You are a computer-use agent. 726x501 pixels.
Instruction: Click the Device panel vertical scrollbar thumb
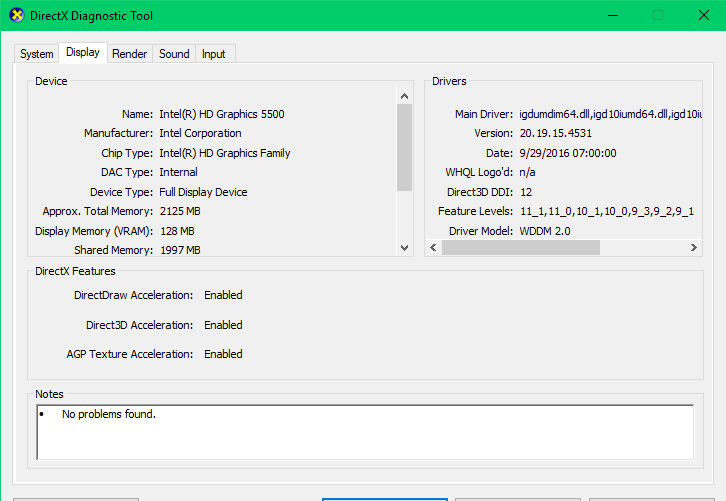[404, 147]
